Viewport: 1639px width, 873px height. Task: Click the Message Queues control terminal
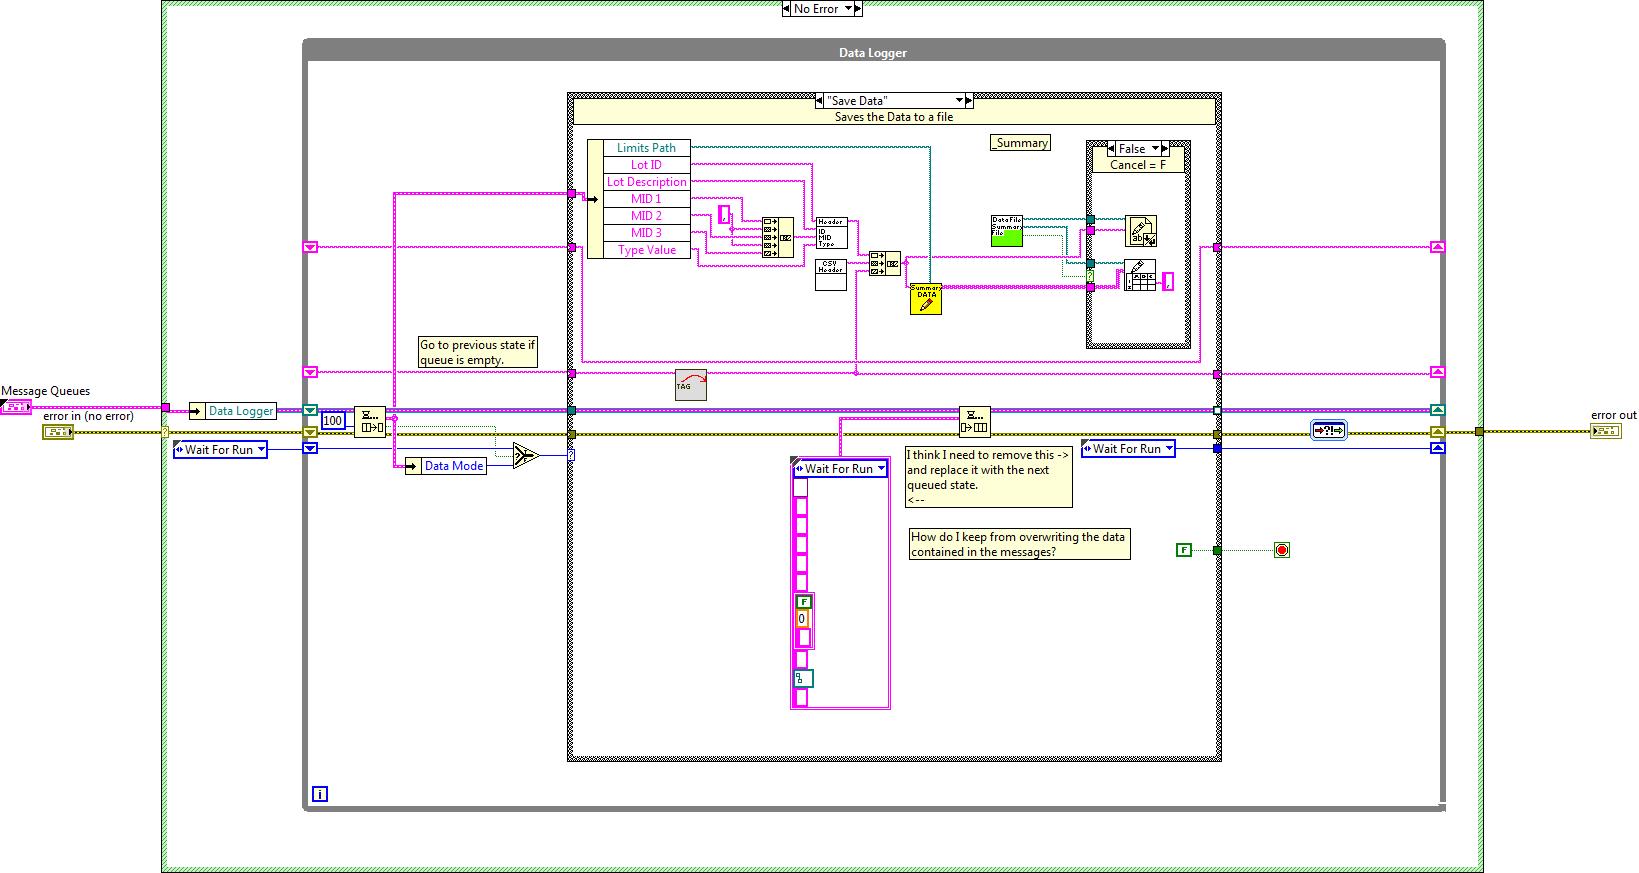pyautogui.click(x=16, y=407)
